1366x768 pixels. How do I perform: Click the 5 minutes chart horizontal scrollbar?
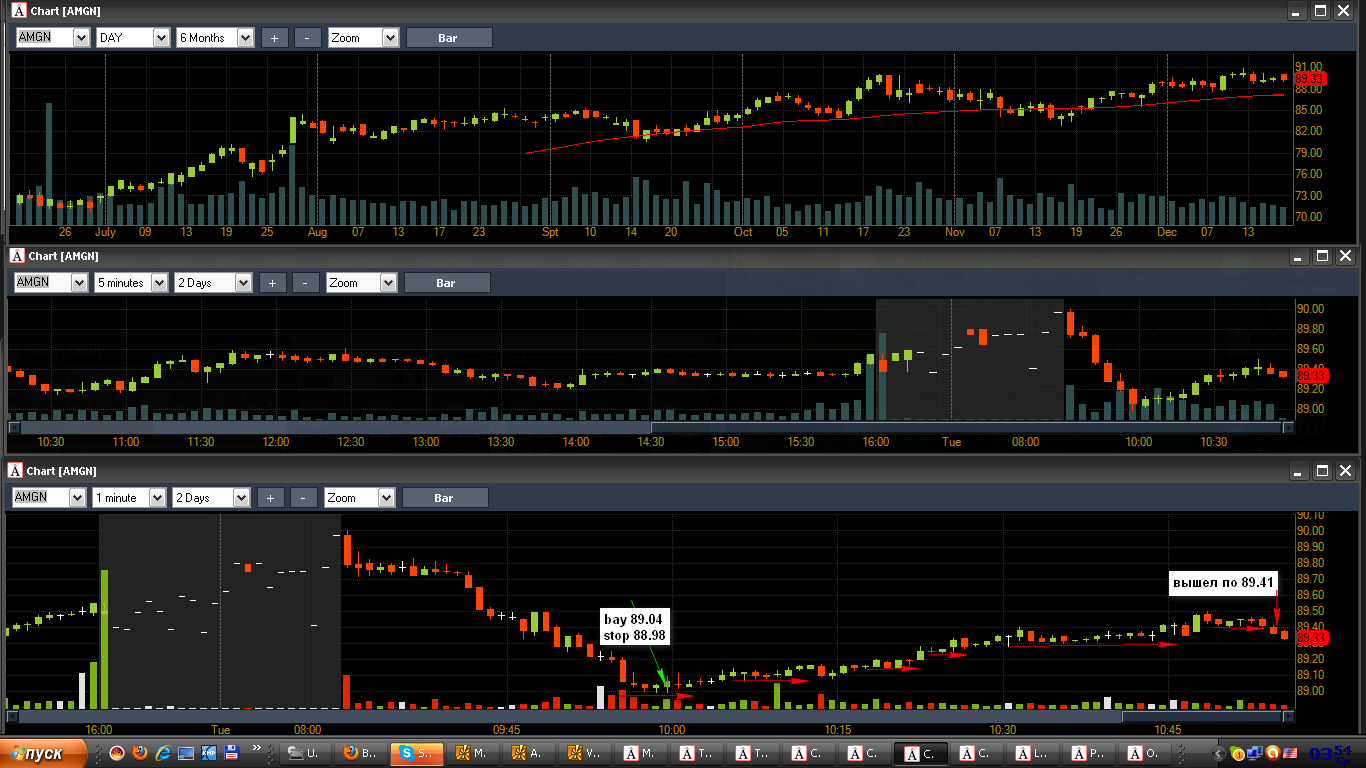tap(650, 428)
